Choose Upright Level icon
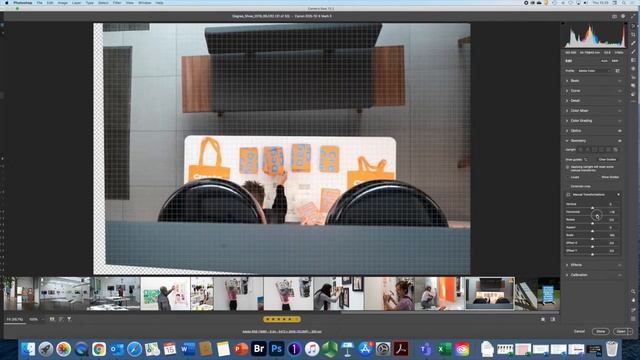The height and width of the screenshot is (360, 640). (594, 150)
